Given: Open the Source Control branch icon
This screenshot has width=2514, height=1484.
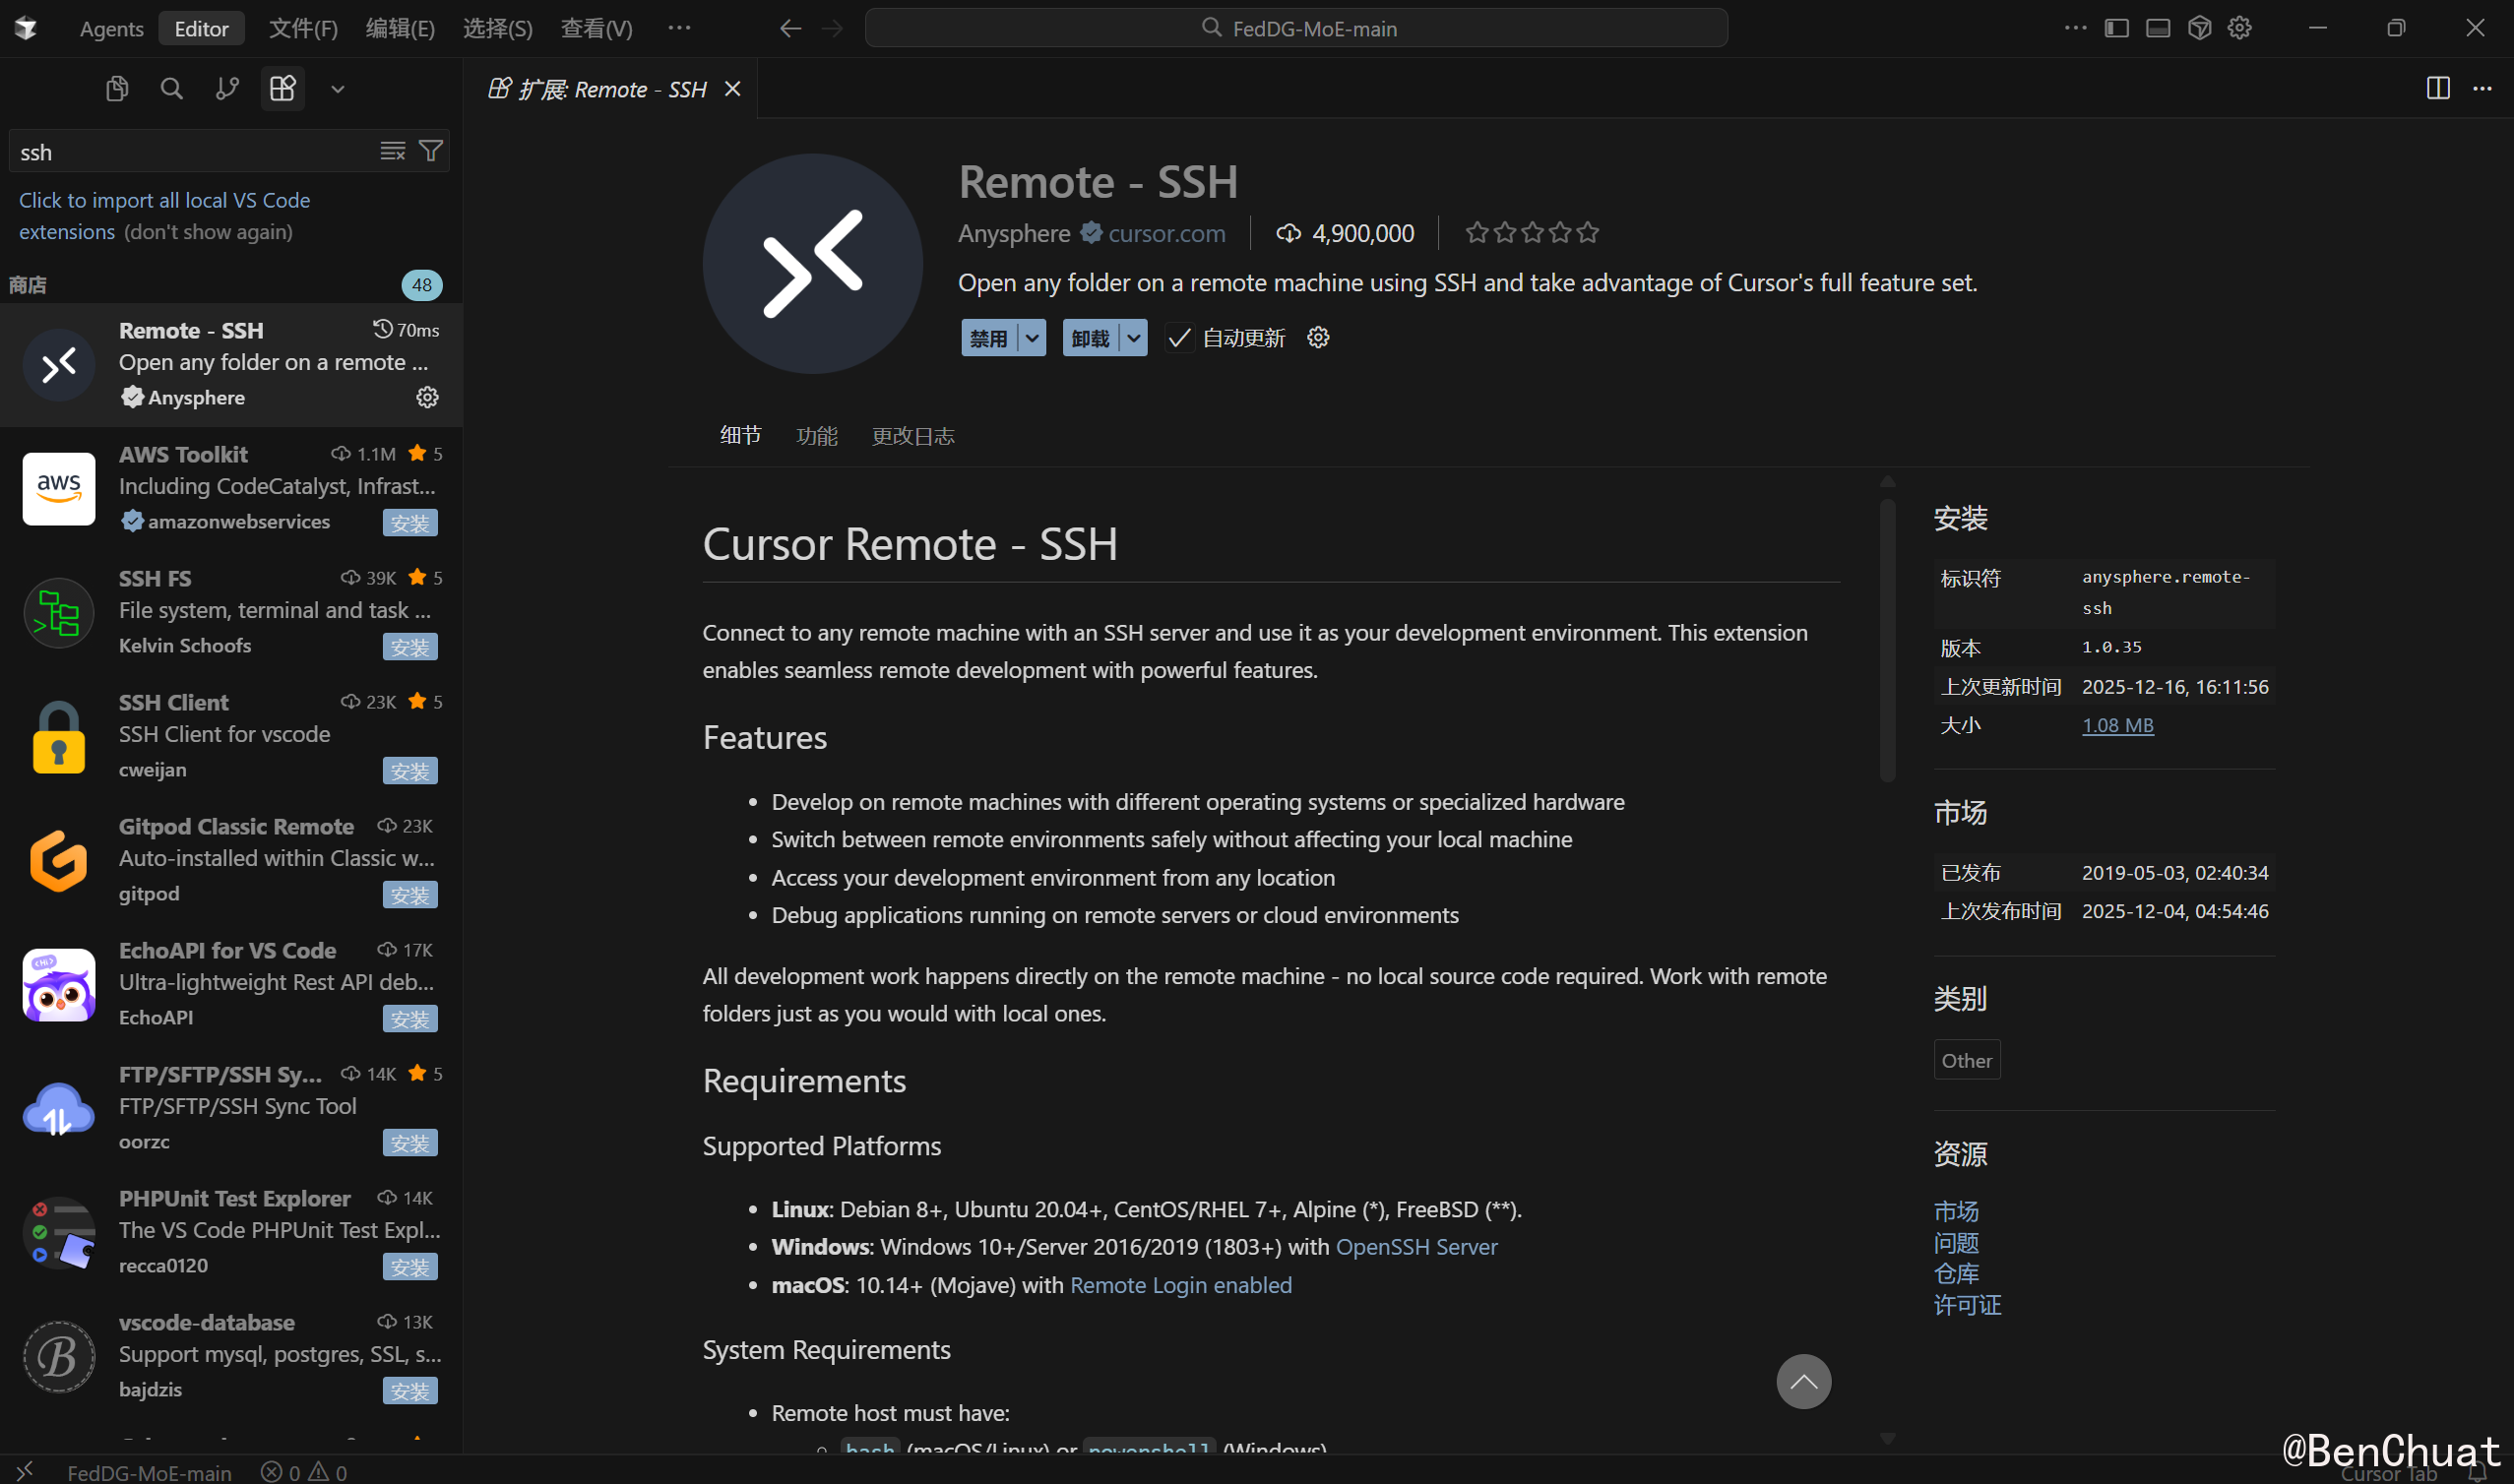Looking at the screenshot, I should pos(227,89).
